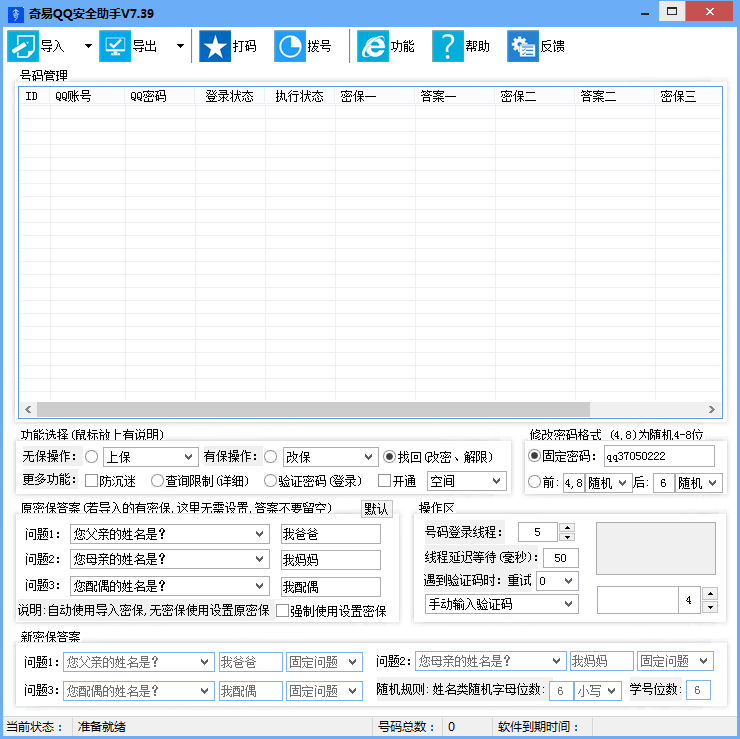This screenshot has height=739, width=740.
Task: Open the 手动输入验证码 dropdown
Action: tap(501, 604)
